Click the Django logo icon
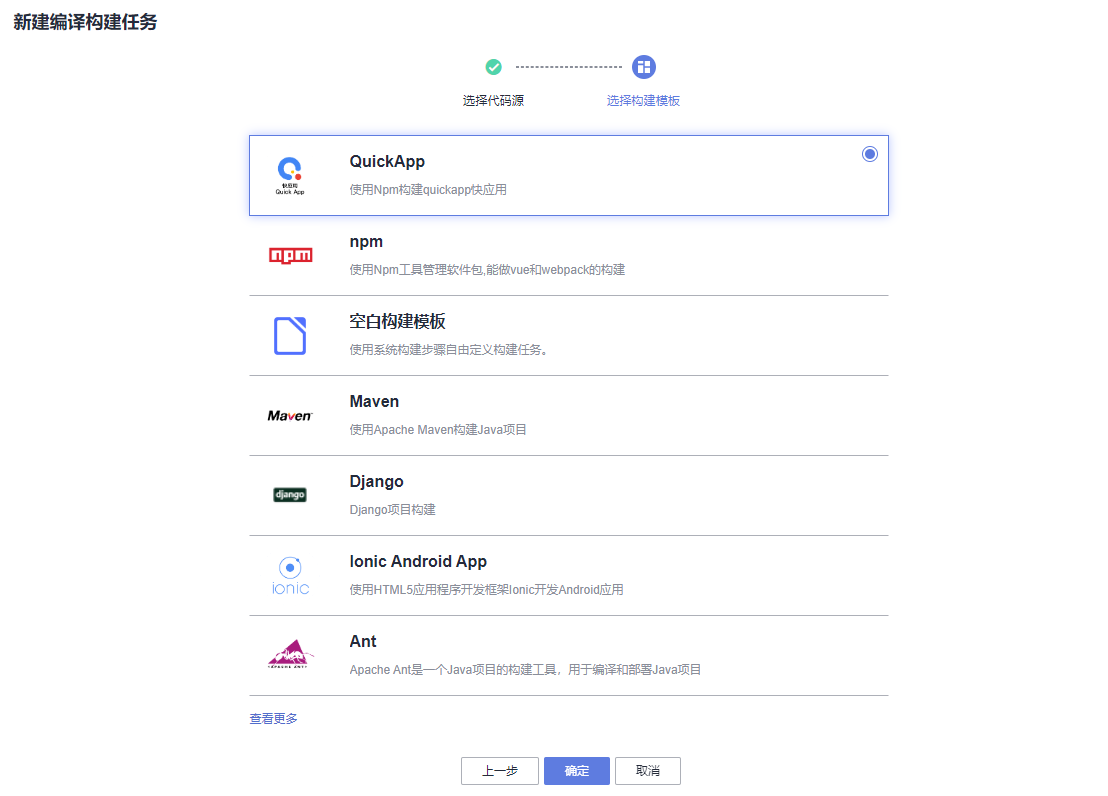 (290, 495)
